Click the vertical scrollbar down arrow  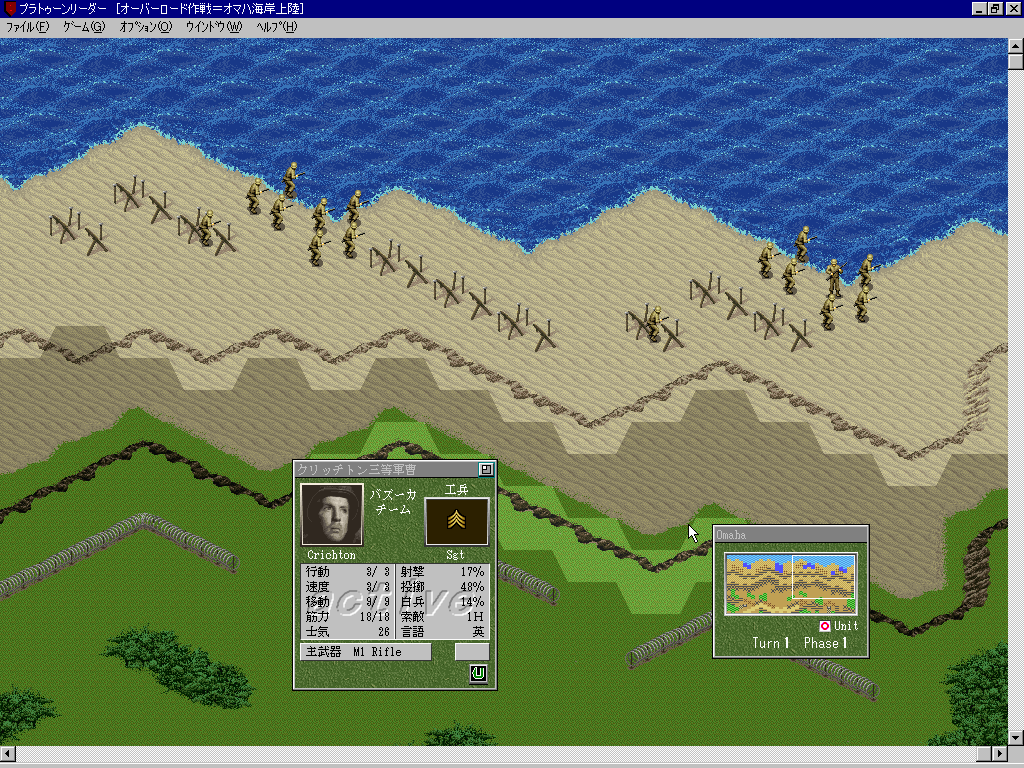1016,738
